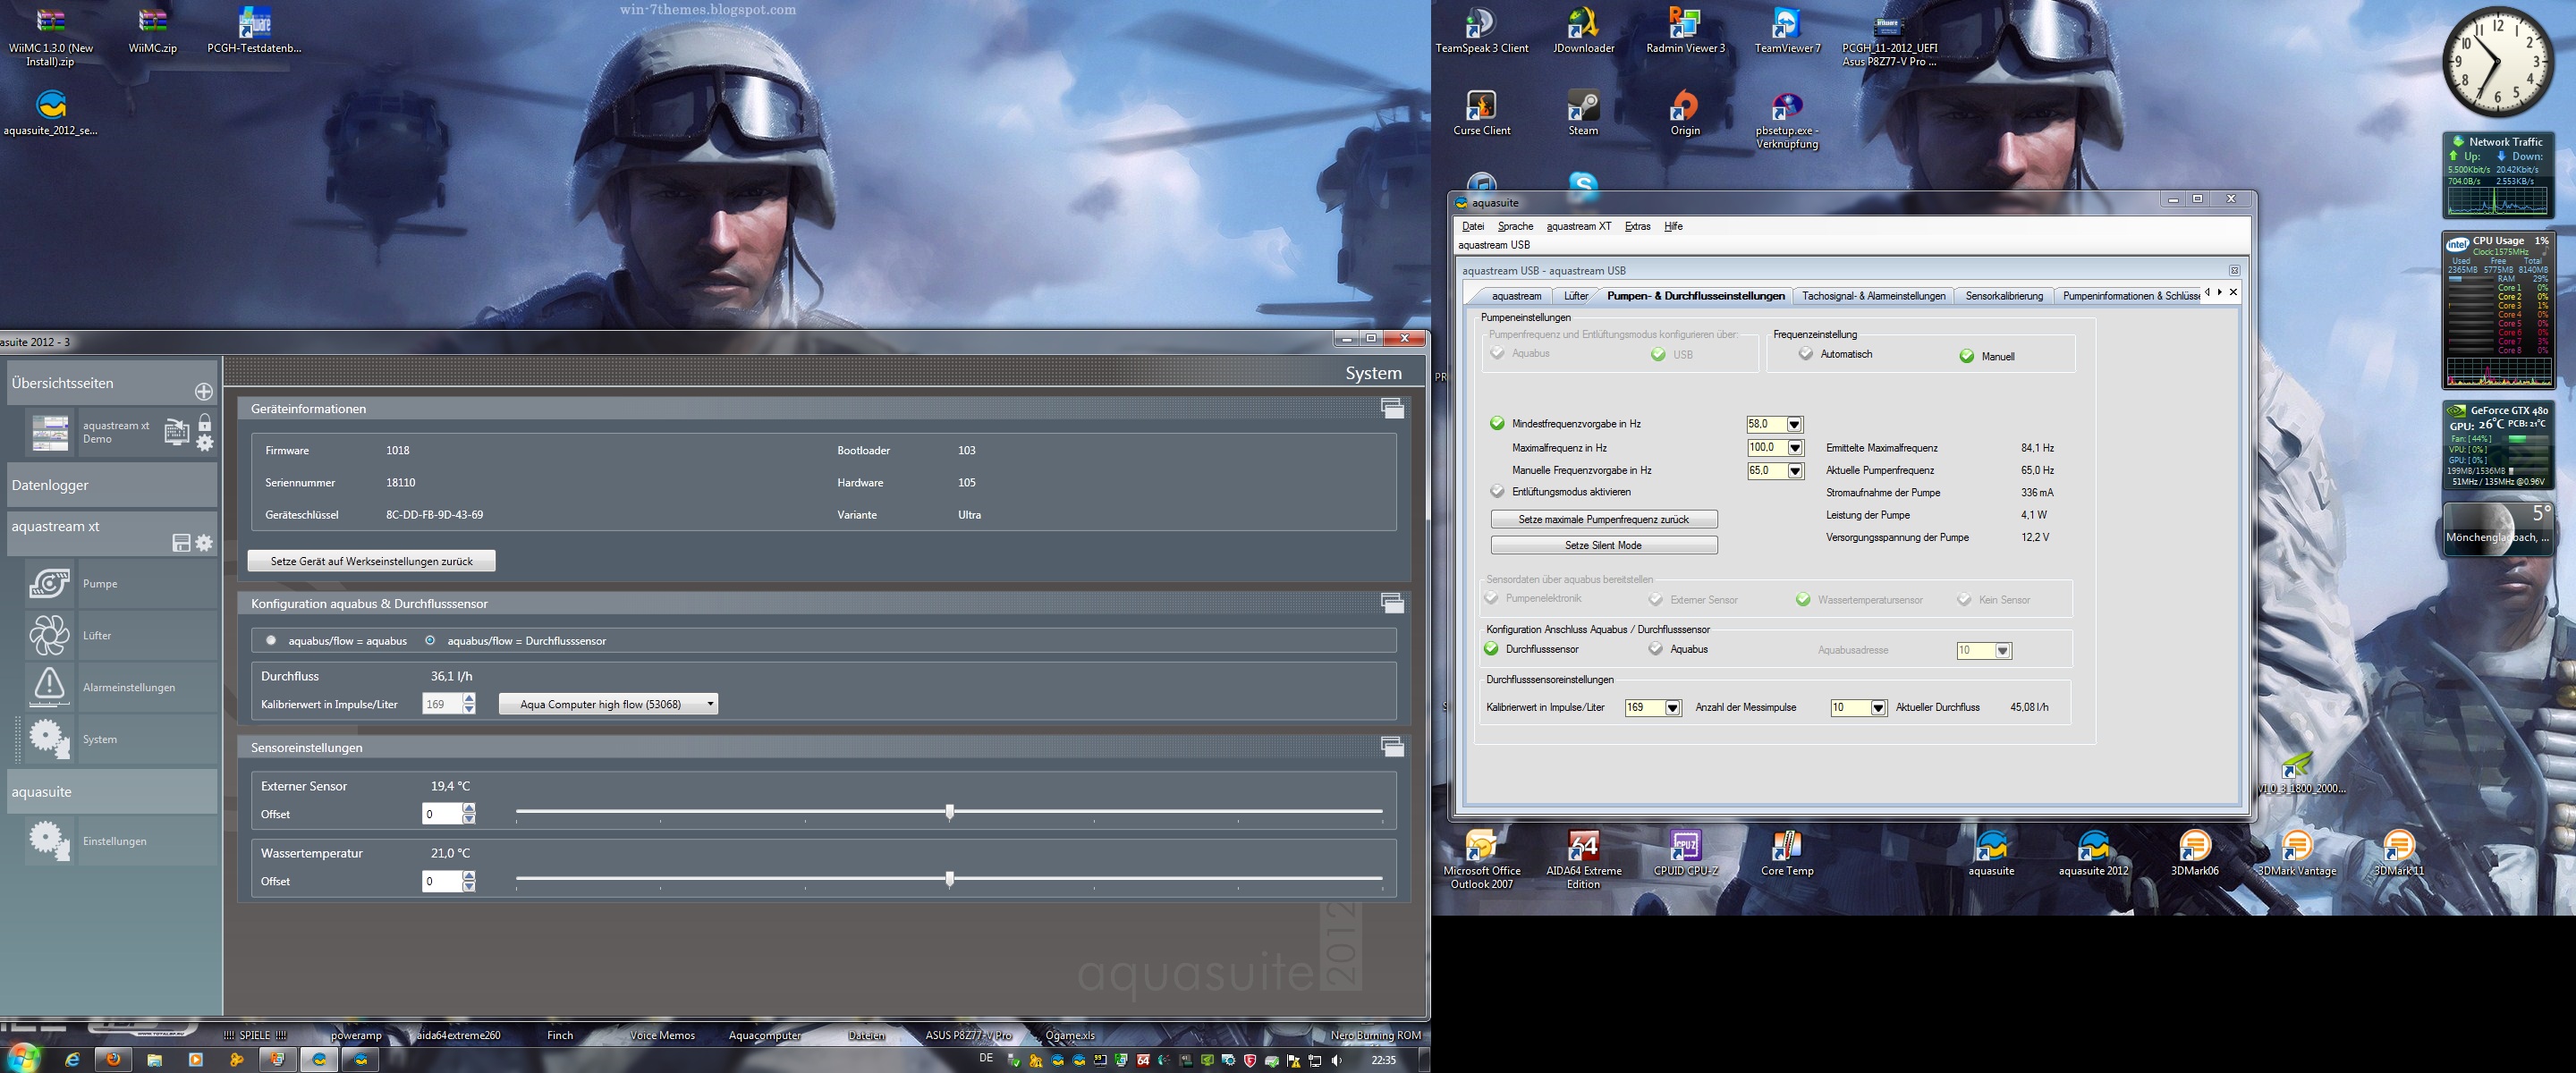Collapse the Geräteinformationen panel with its corner icon
This screenshot has height=1073, width=2576.
(1392, 408)
